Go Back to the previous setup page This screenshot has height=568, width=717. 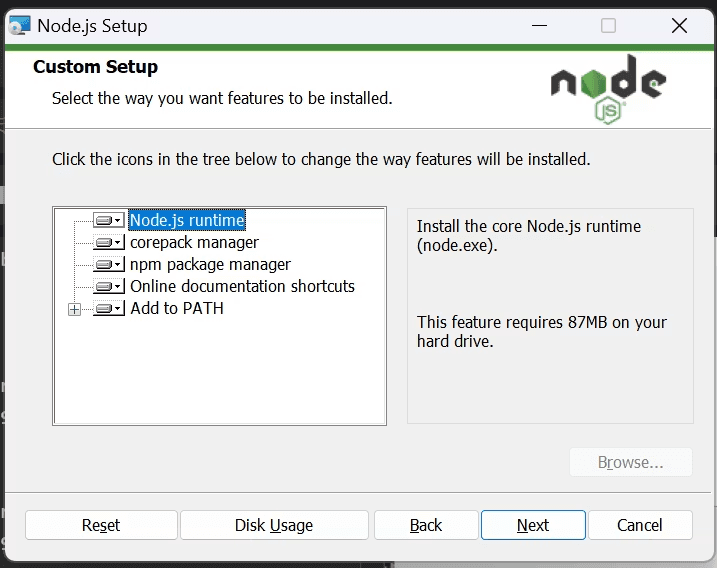point(426,525)
